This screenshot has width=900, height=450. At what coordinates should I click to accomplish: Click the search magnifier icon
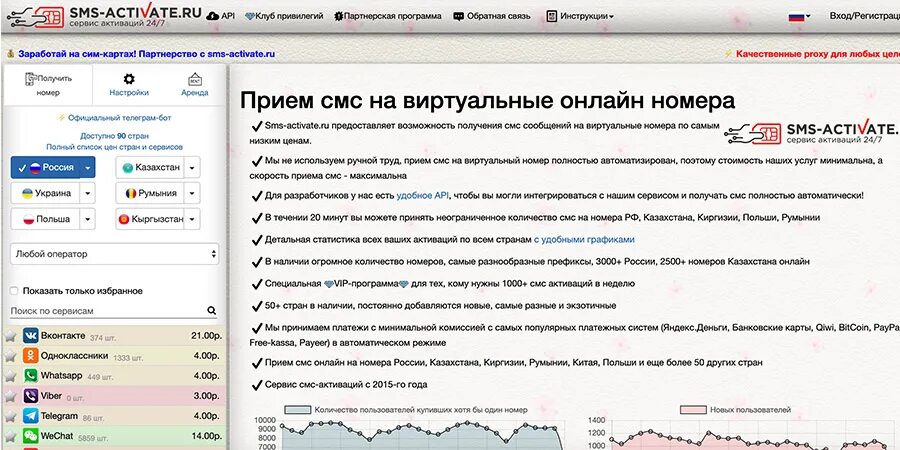click(x=212, y=311)
